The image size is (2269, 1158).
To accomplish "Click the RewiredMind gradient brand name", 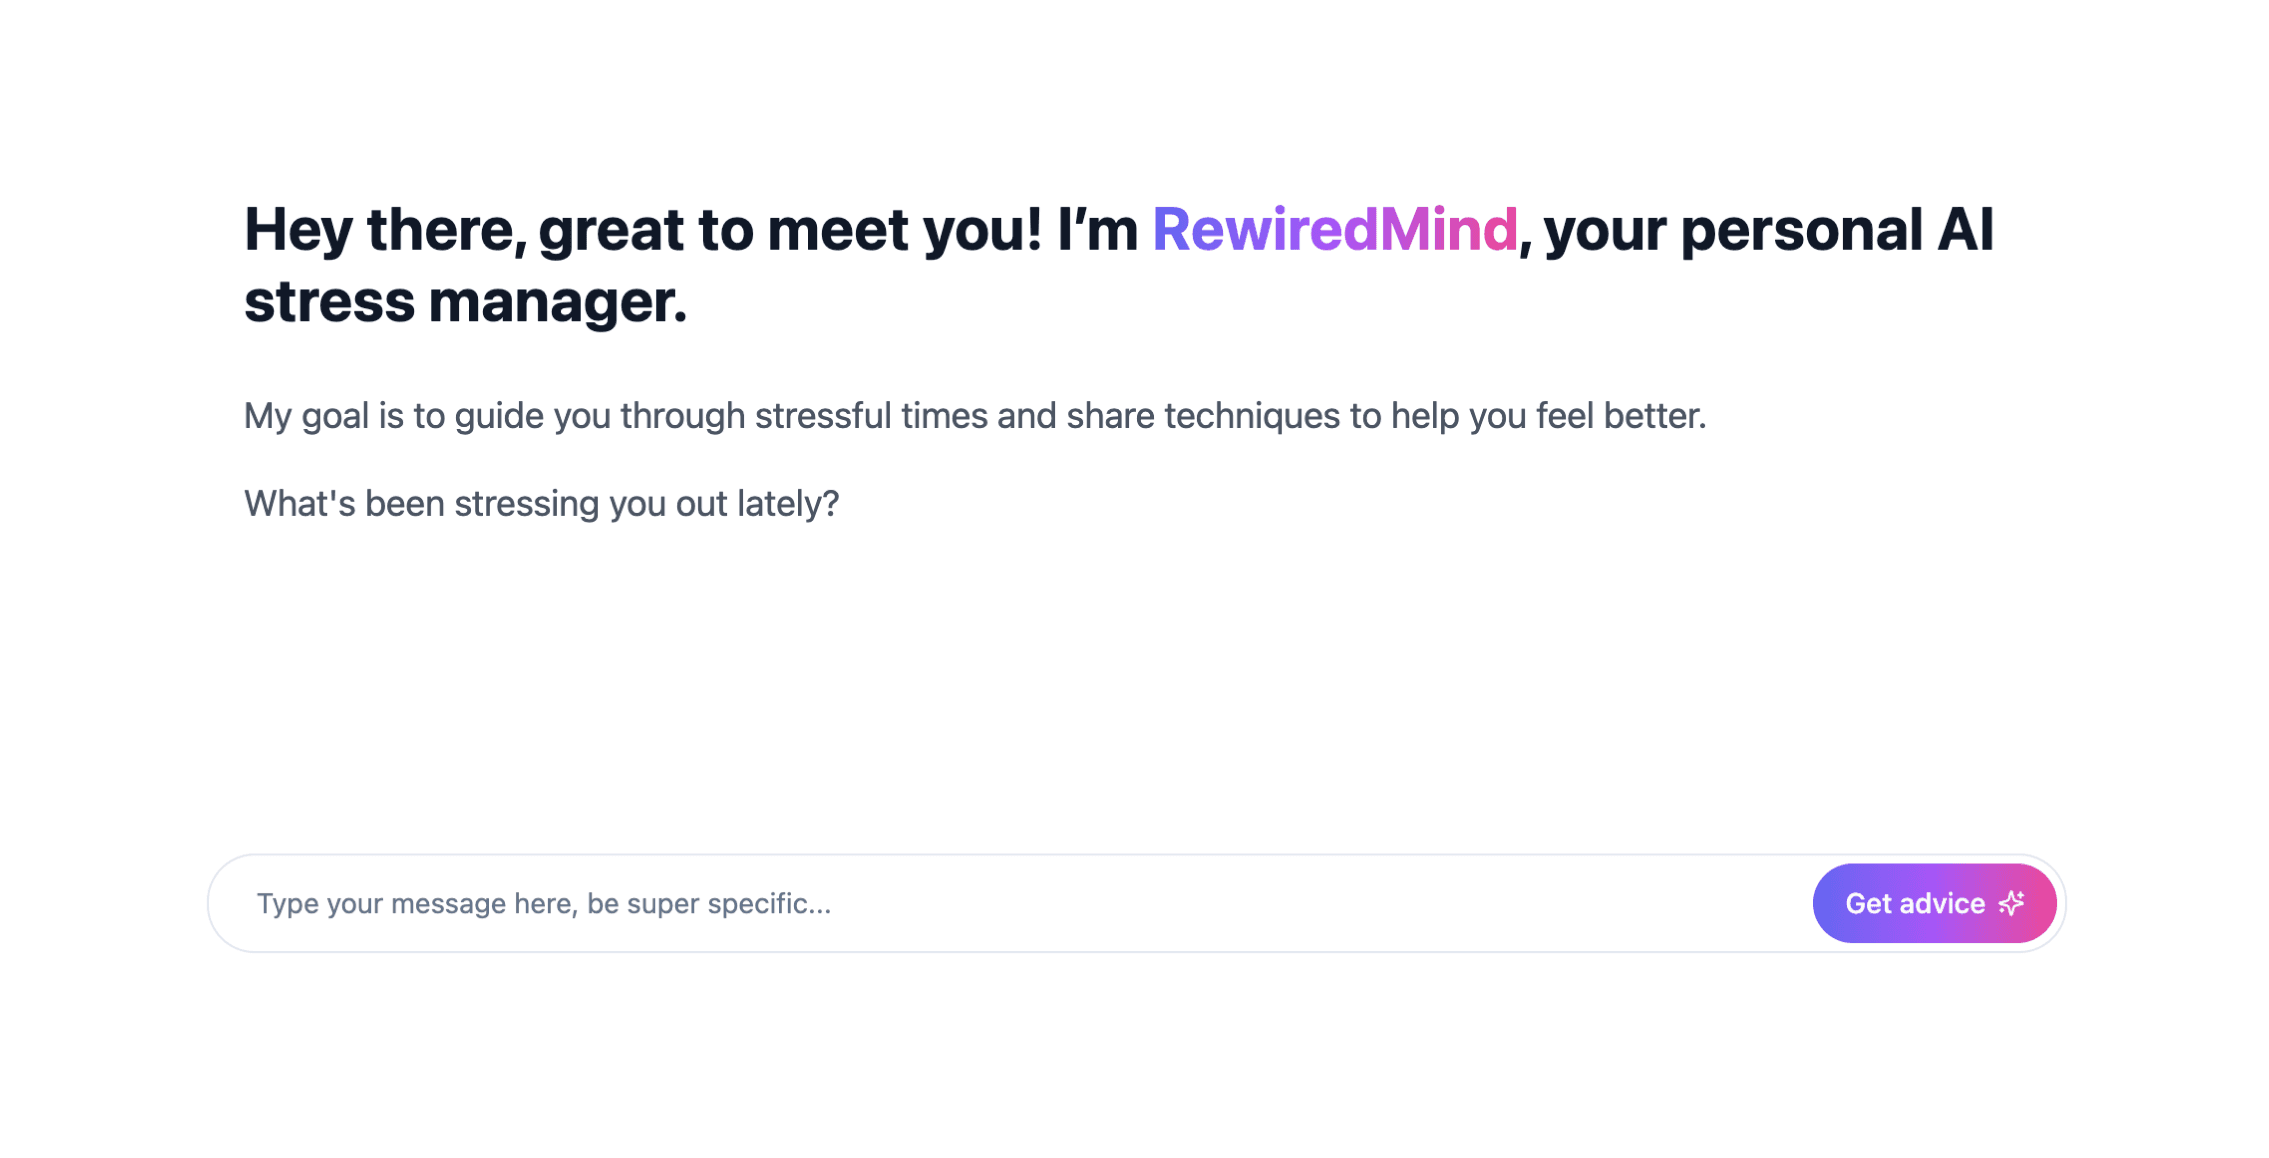I will [1334, 229].
